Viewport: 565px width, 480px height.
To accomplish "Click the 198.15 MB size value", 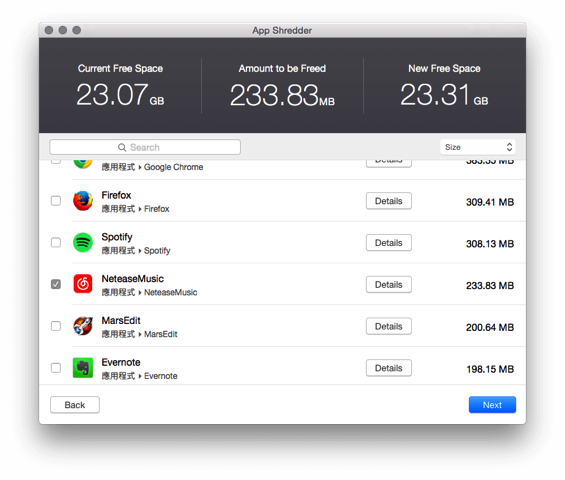I will [x=490, y=369].
